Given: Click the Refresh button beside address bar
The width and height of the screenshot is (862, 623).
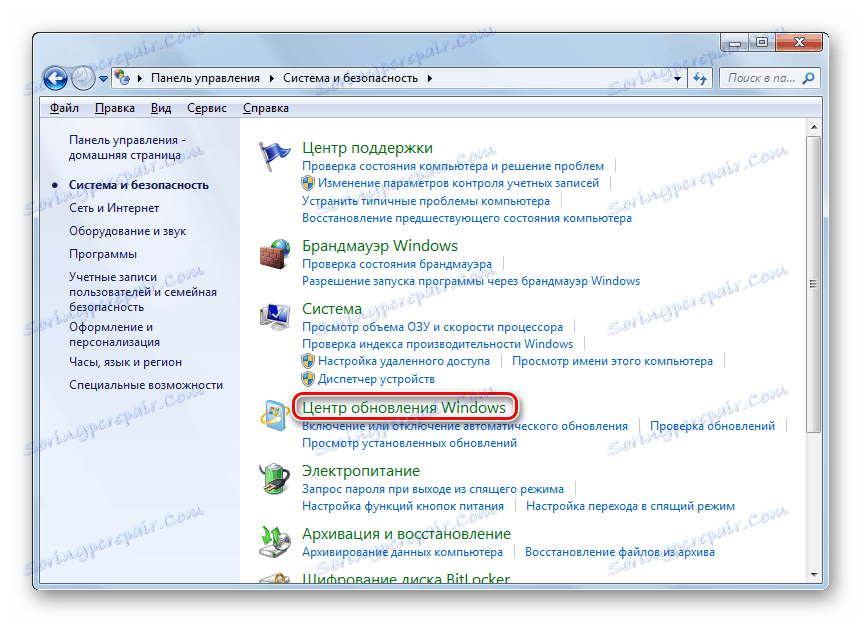Looking at the screenshot, I should (x=700, y=79).
